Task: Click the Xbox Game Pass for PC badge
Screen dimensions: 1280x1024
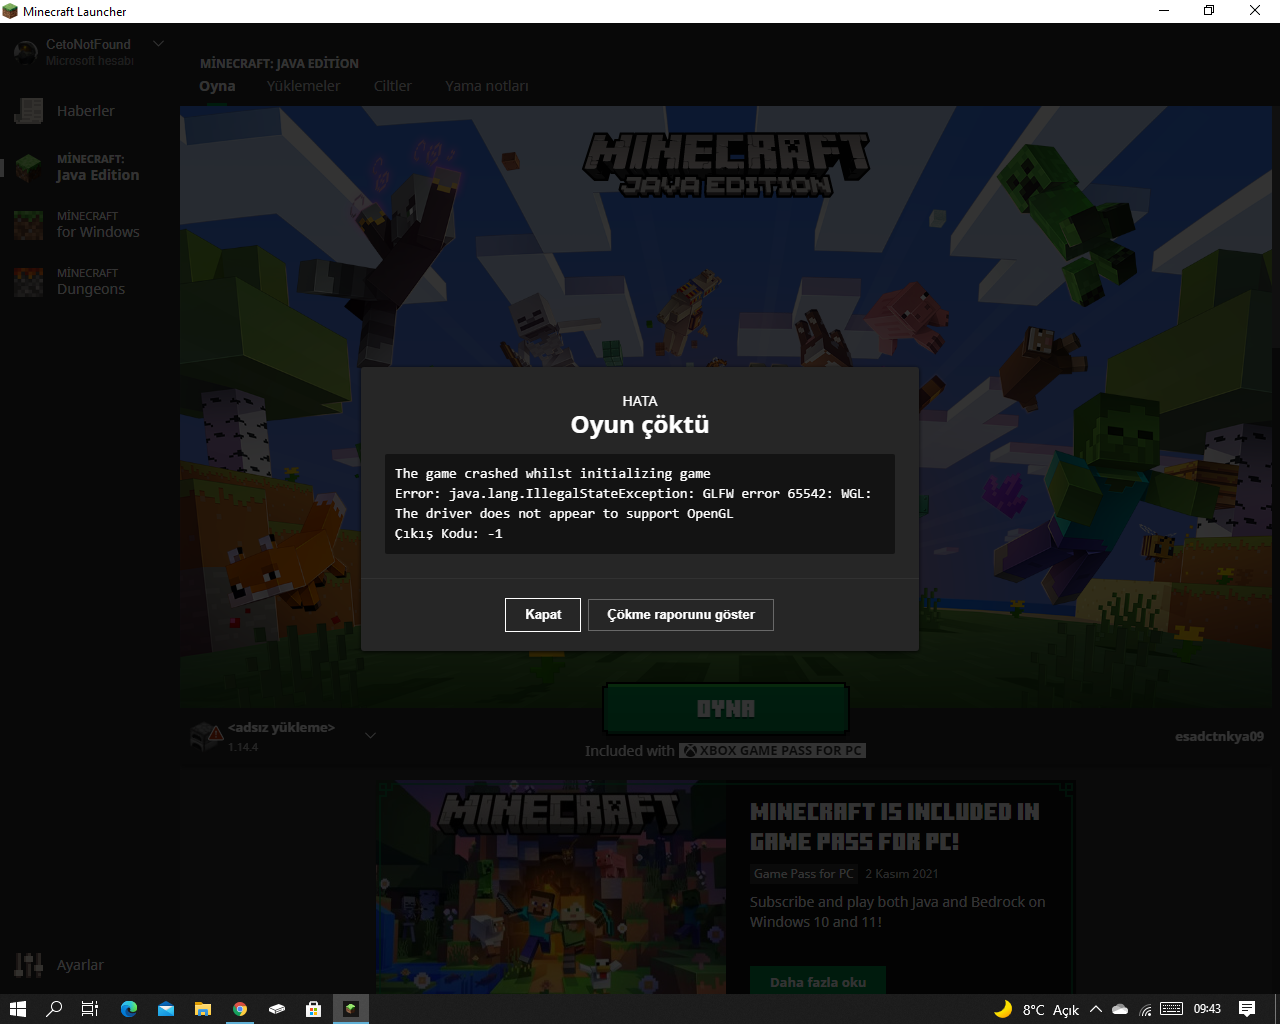Action: (772, 751)
